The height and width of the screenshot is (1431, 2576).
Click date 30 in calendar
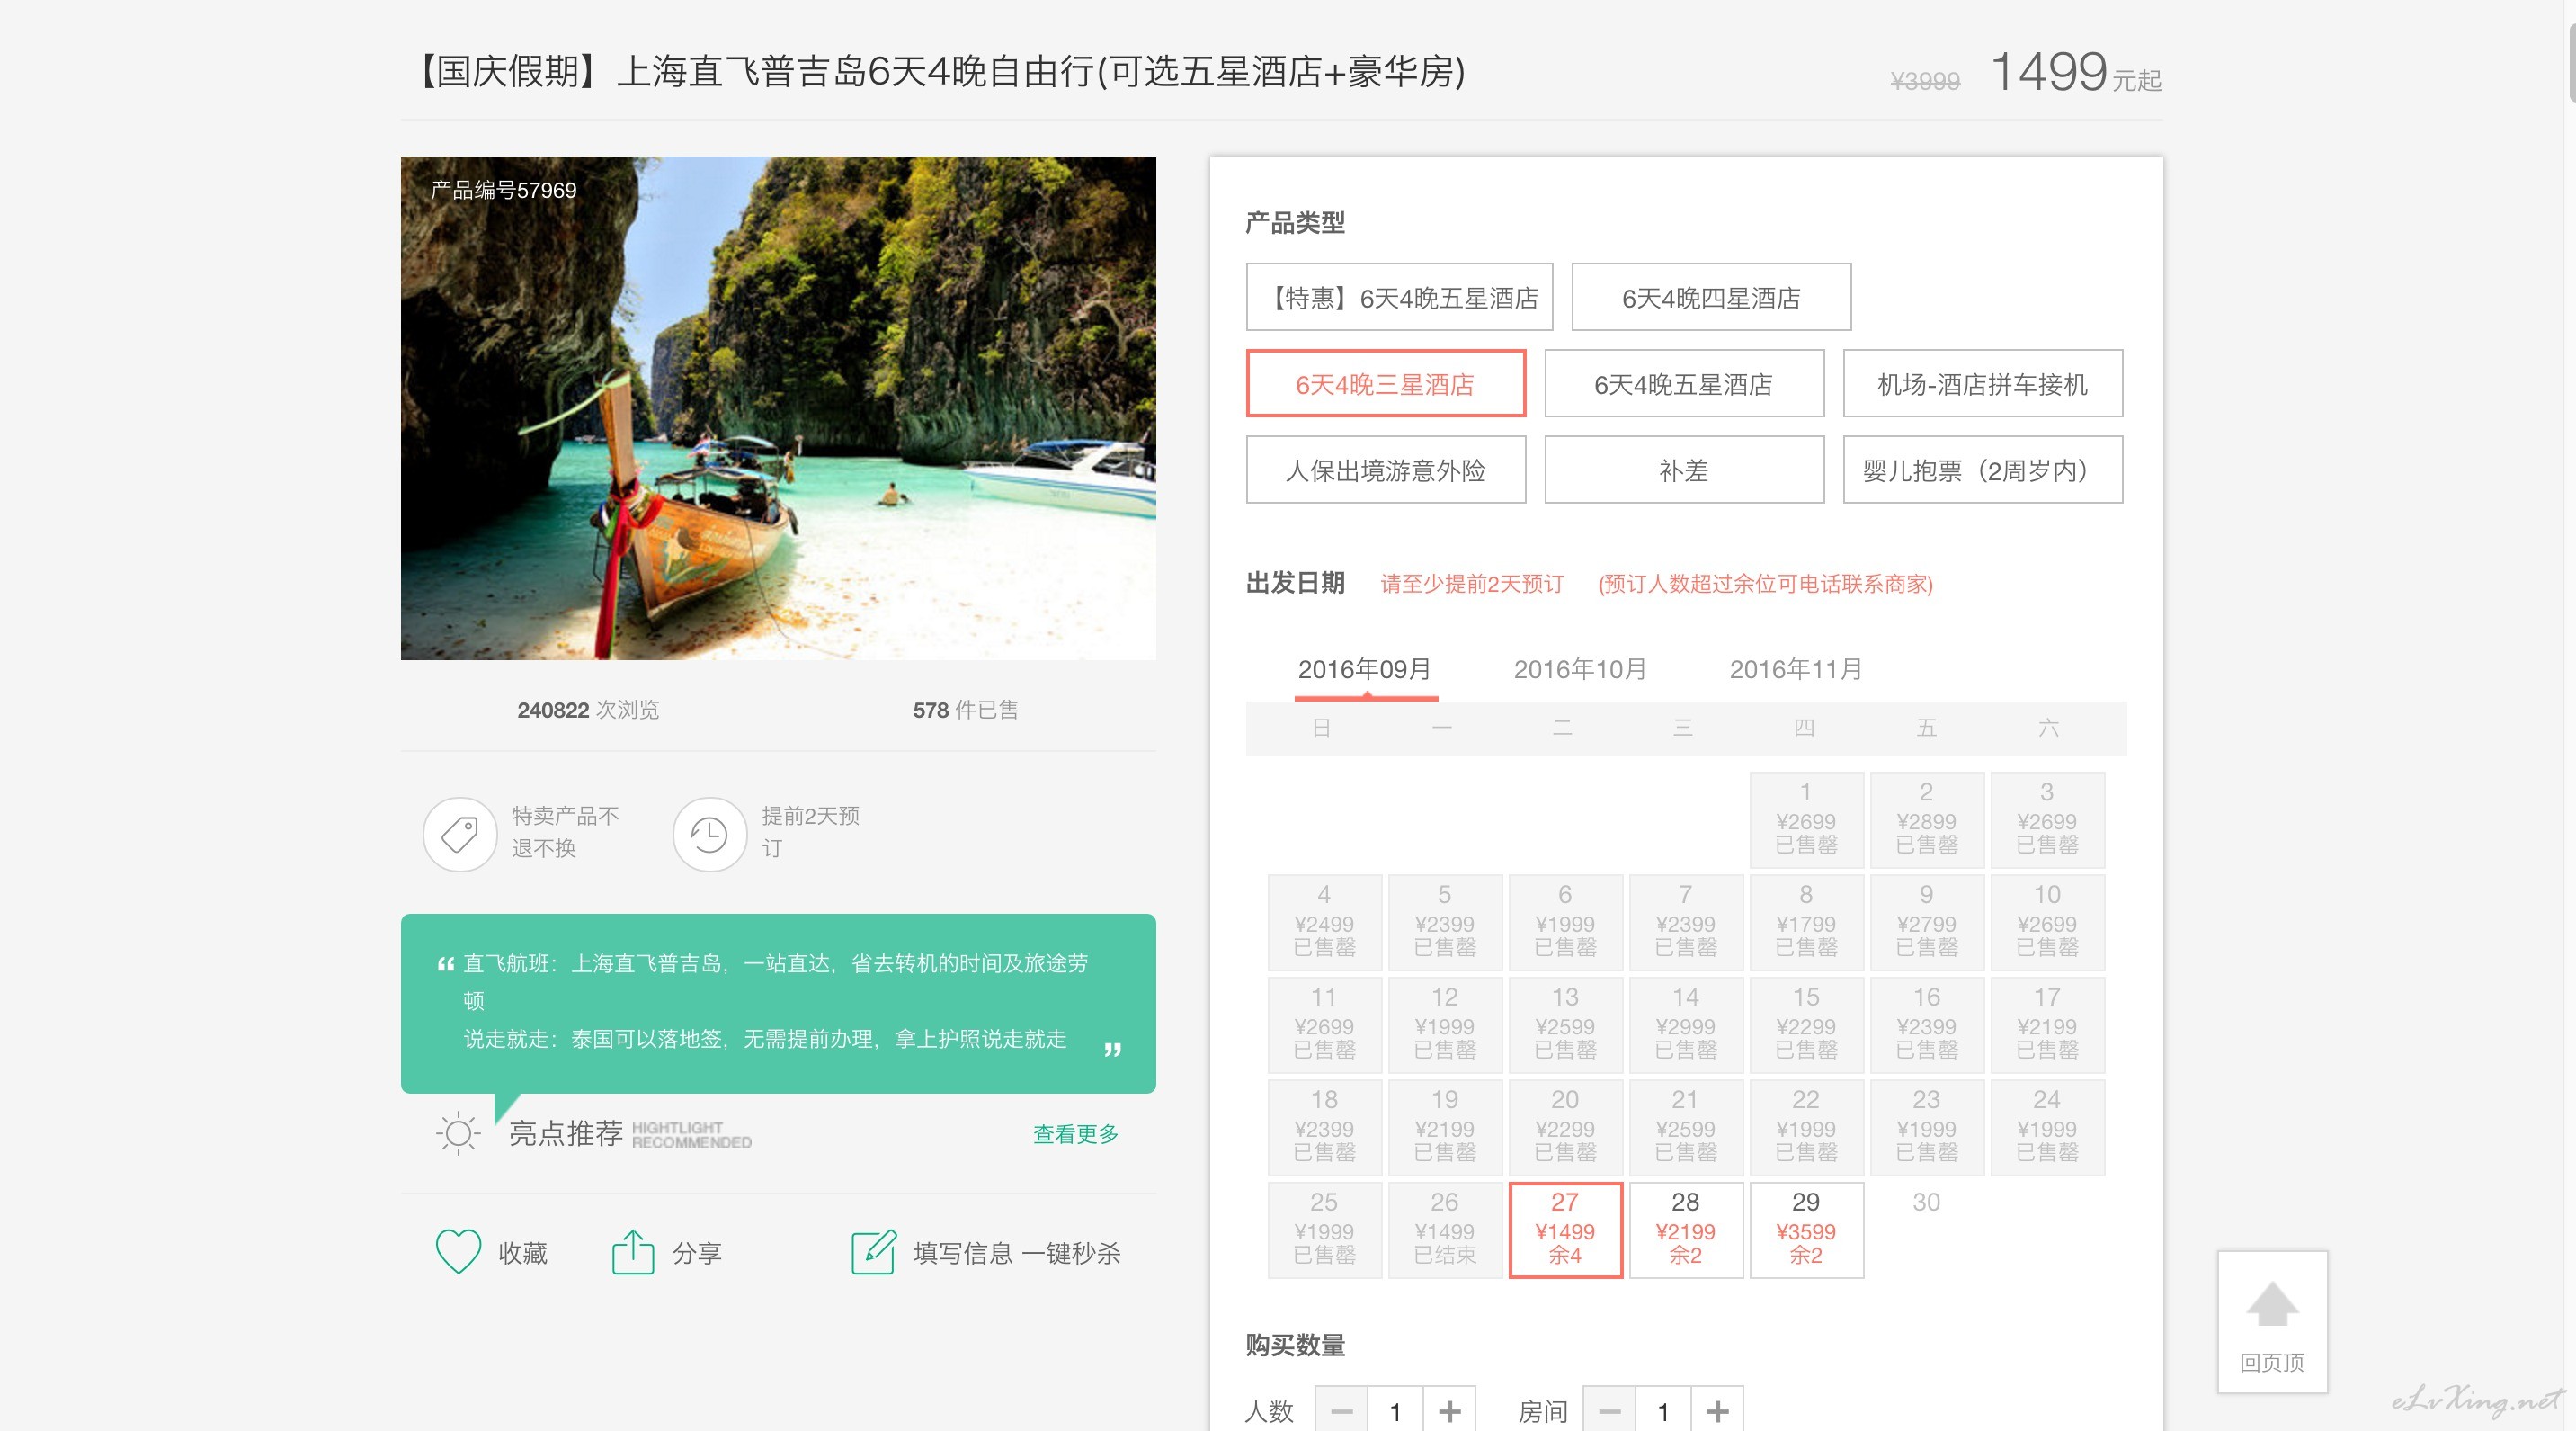[1926, 1202]
